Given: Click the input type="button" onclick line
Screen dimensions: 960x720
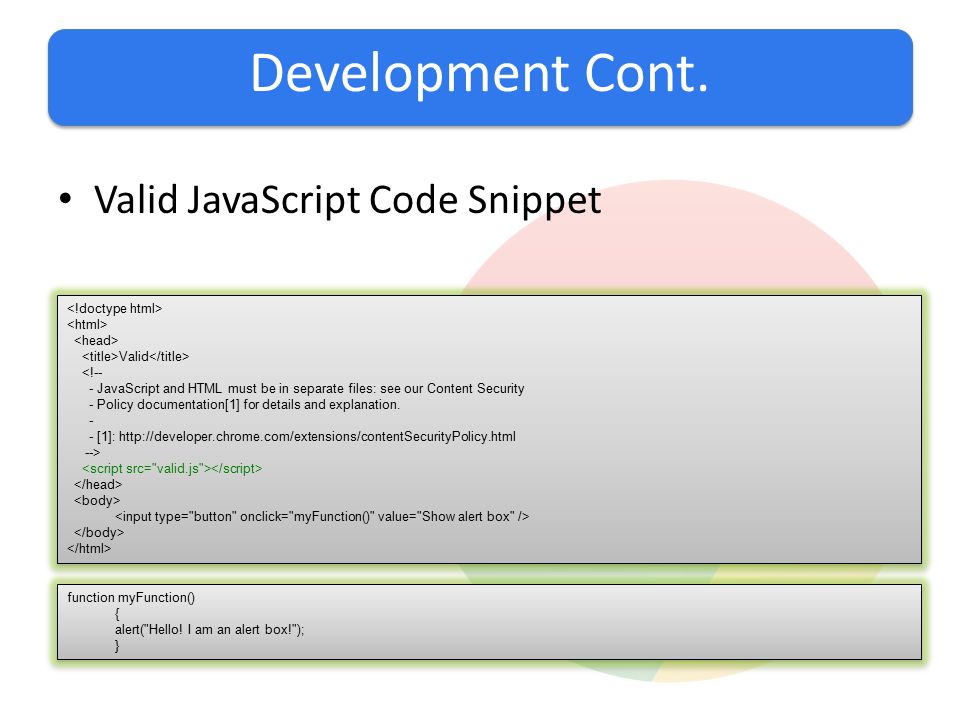Looking at the screenshot, I should pos(322,517).
